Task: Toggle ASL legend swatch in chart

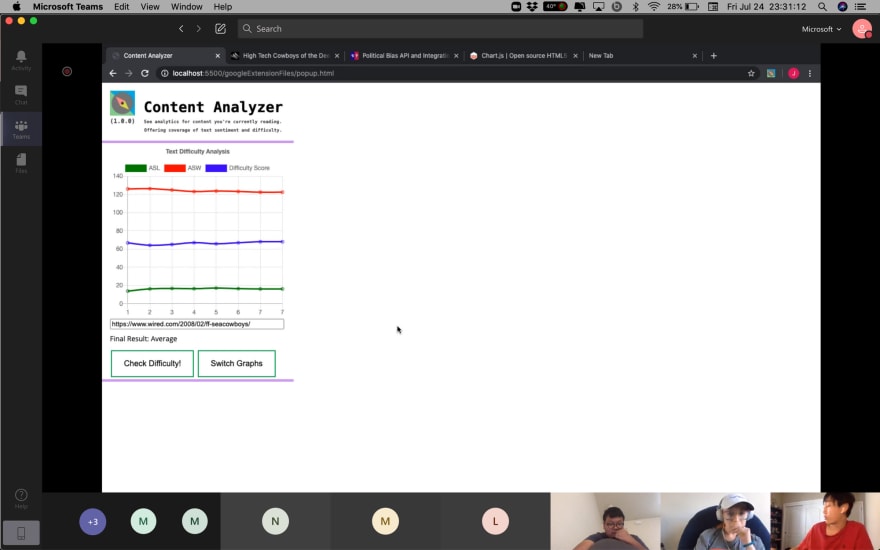Action: pyautogui.click(x=135, y=168)
